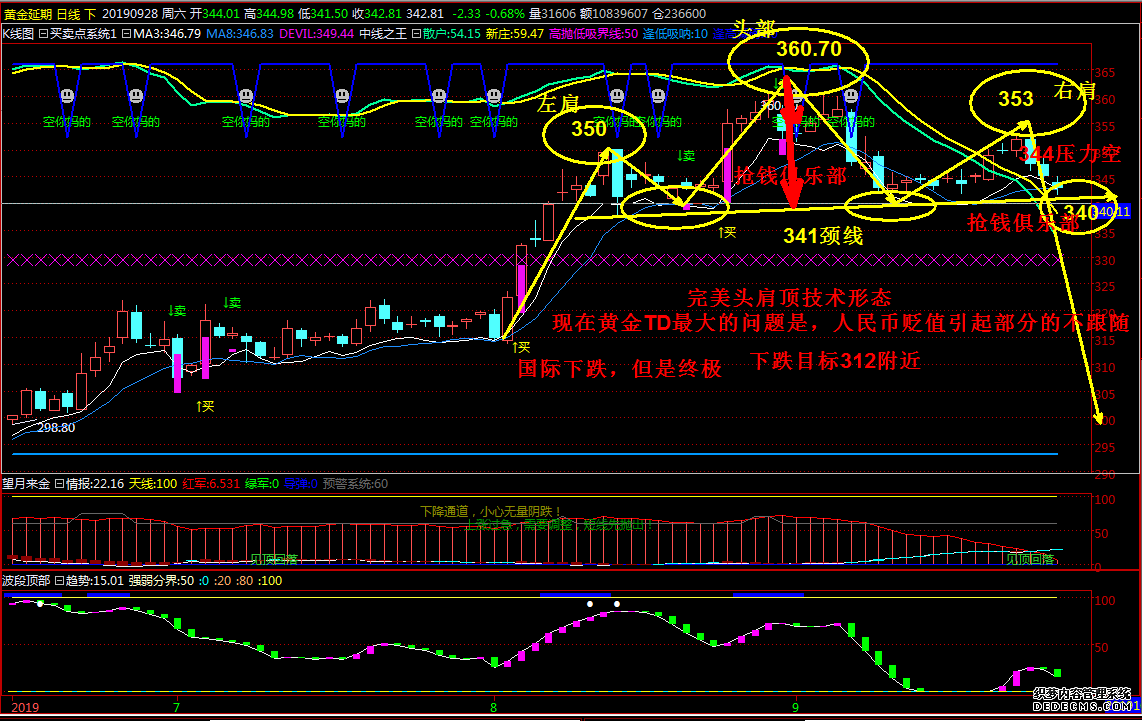Click the 298.80 low price label
The width and height of the screenshot is (1142, 721).
(56, 428)
